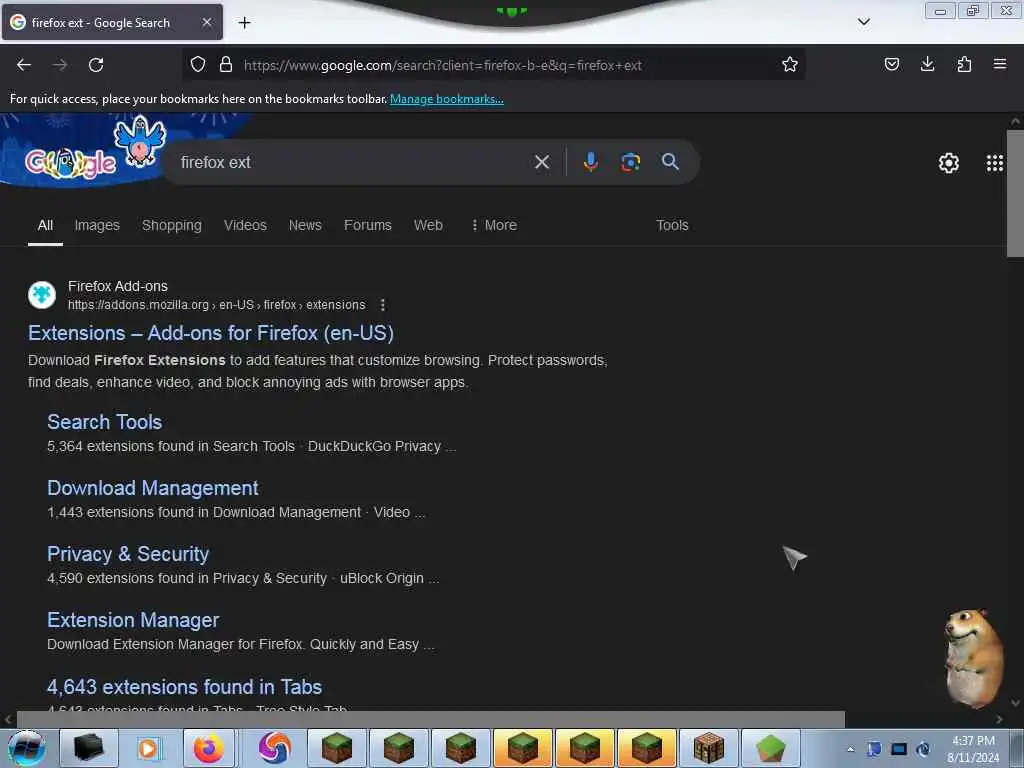Open the Download Management sitelink
1024x768 pixels.
tap(153, 488)
